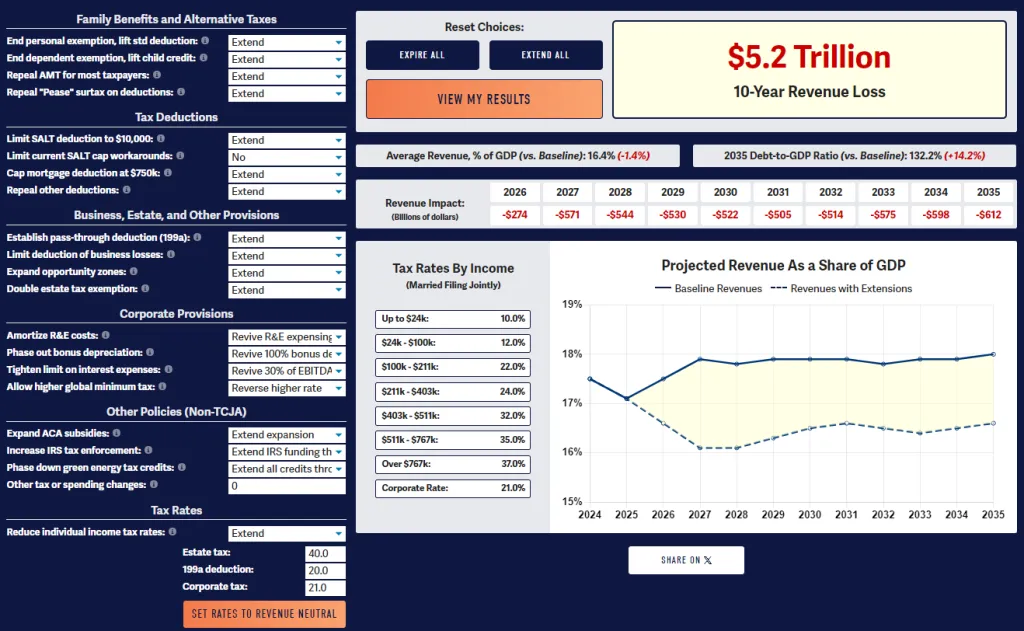Click info icon beside End dependent exemption

click(x=204, y=57)
